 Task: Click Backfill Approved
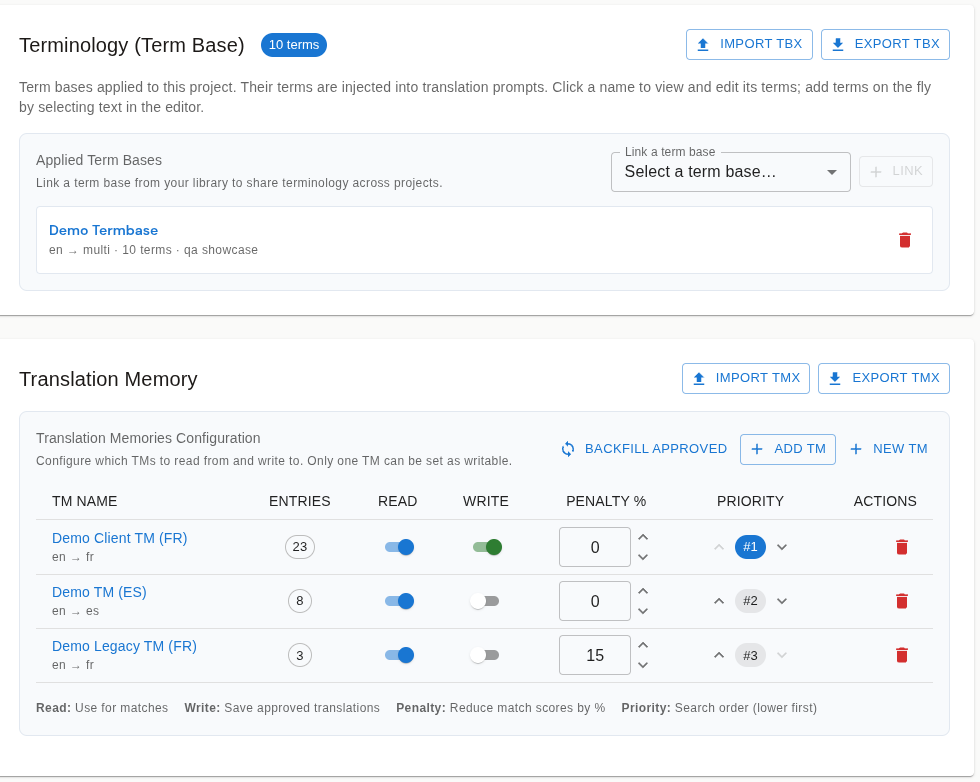(x=644, y=449)
